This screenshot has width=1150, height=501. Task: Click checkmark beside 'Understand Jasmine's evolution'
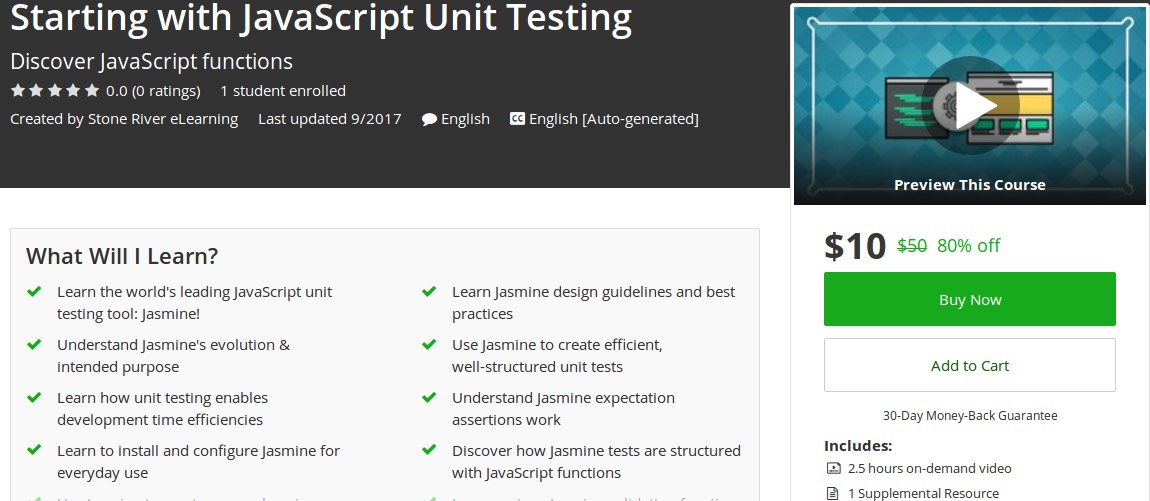[34, 344]
